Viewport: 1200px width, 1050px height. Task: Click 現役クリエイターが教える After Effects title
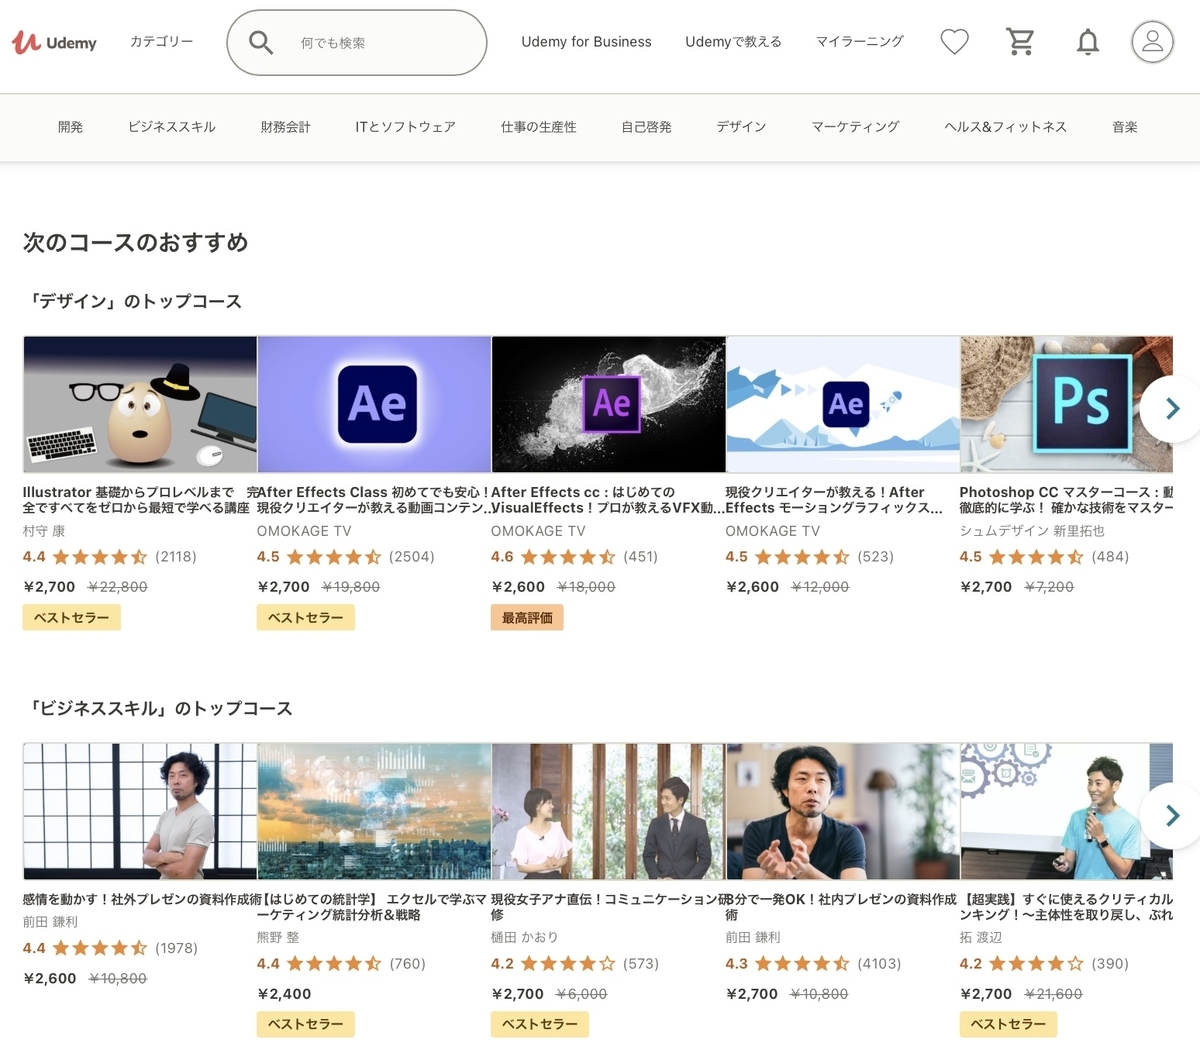tap(834, 500)
